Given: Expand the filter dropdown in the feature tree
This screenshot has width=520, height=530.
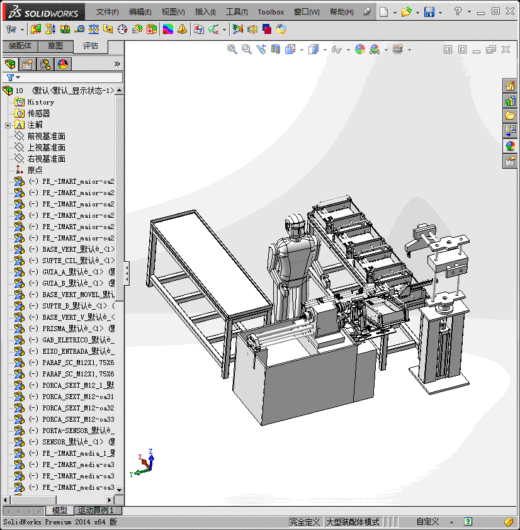Looking at the screenshot, I should point(18,77).
